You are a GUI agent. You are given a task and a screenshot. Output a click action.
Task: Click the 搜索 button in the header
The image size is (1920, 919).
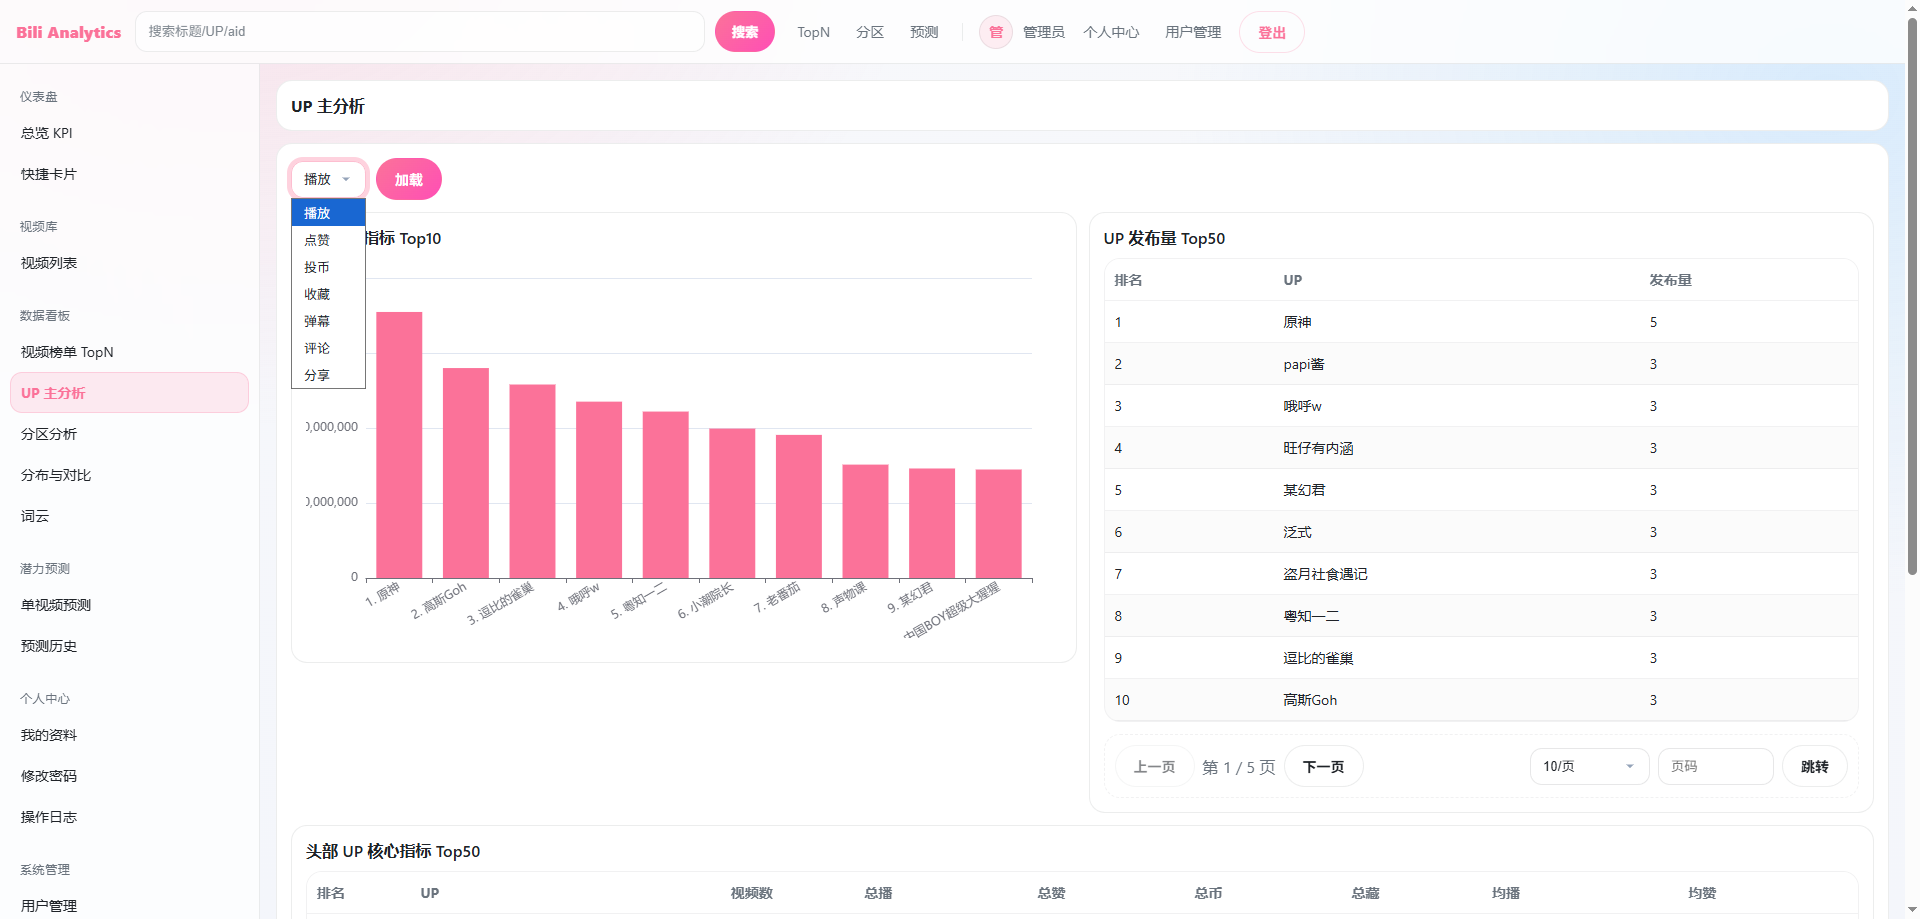tap(744, 32)
